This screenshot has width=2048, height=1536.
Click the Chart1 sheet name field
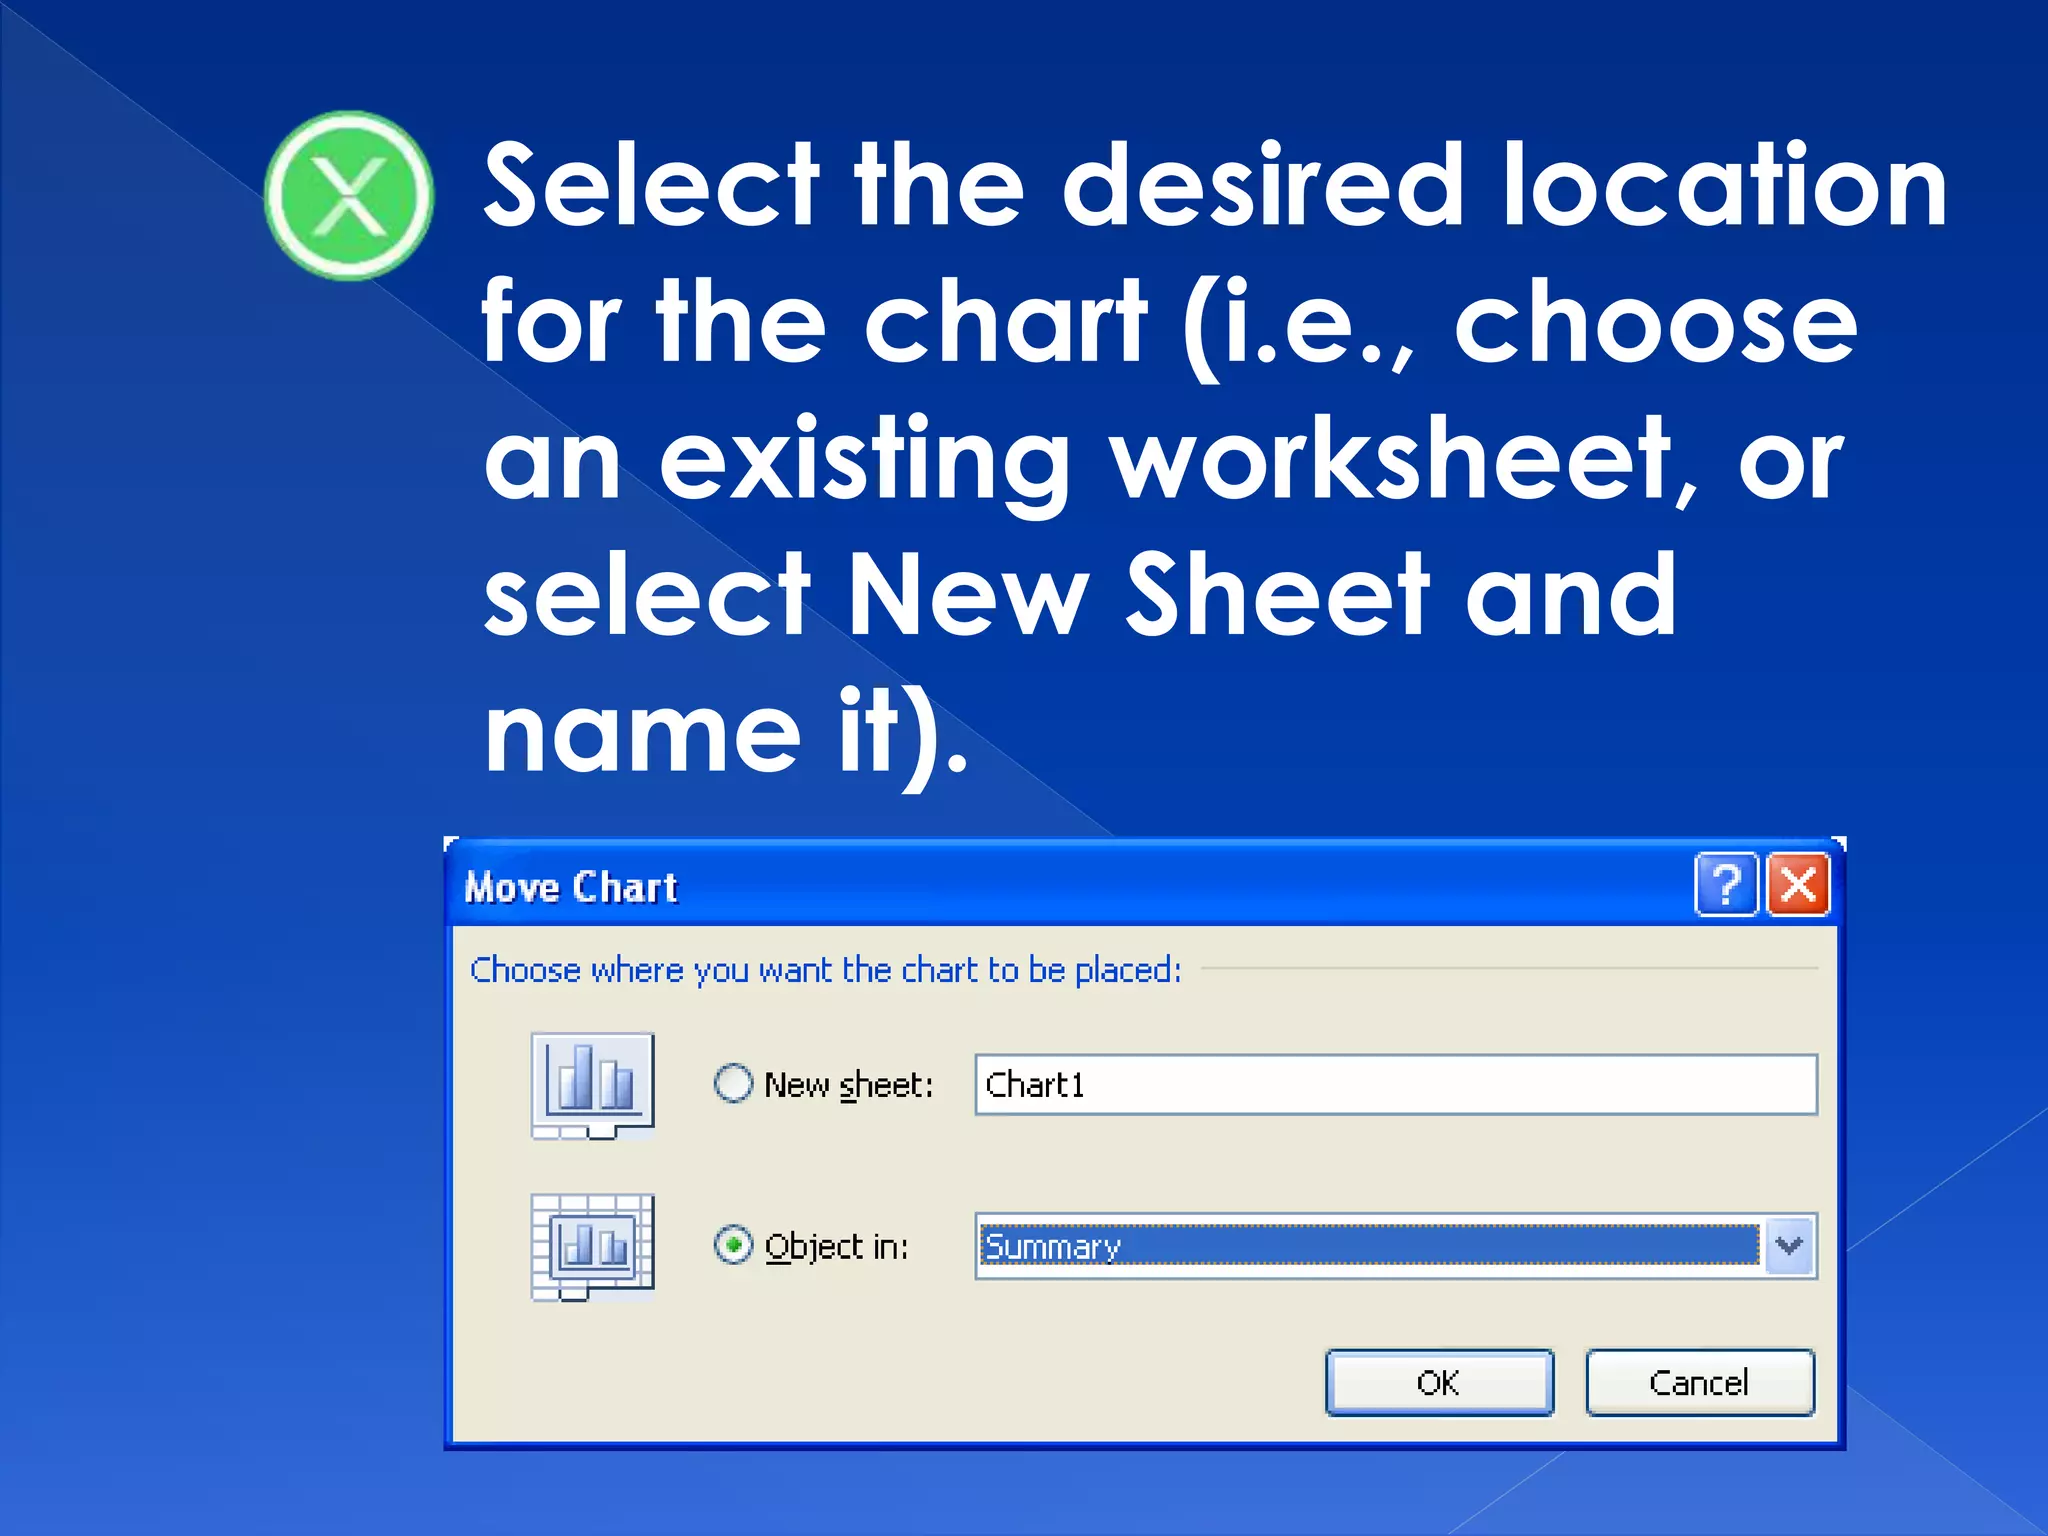click(1396, 1084)
